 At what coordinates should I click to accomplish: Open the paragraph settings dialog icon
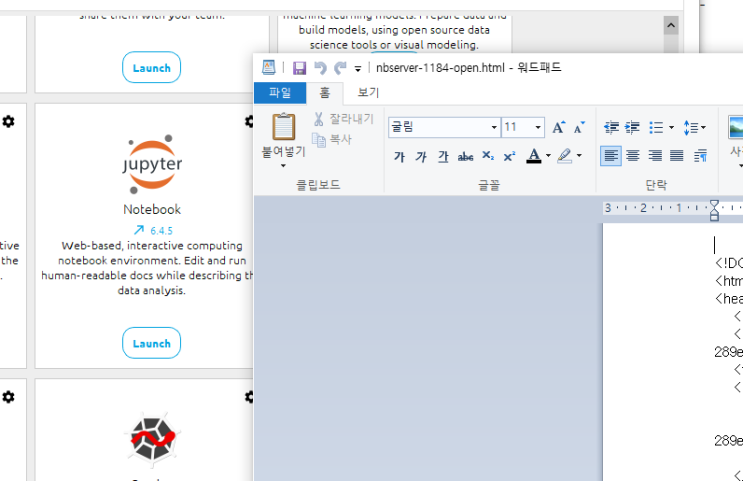(x=700, y=155)
